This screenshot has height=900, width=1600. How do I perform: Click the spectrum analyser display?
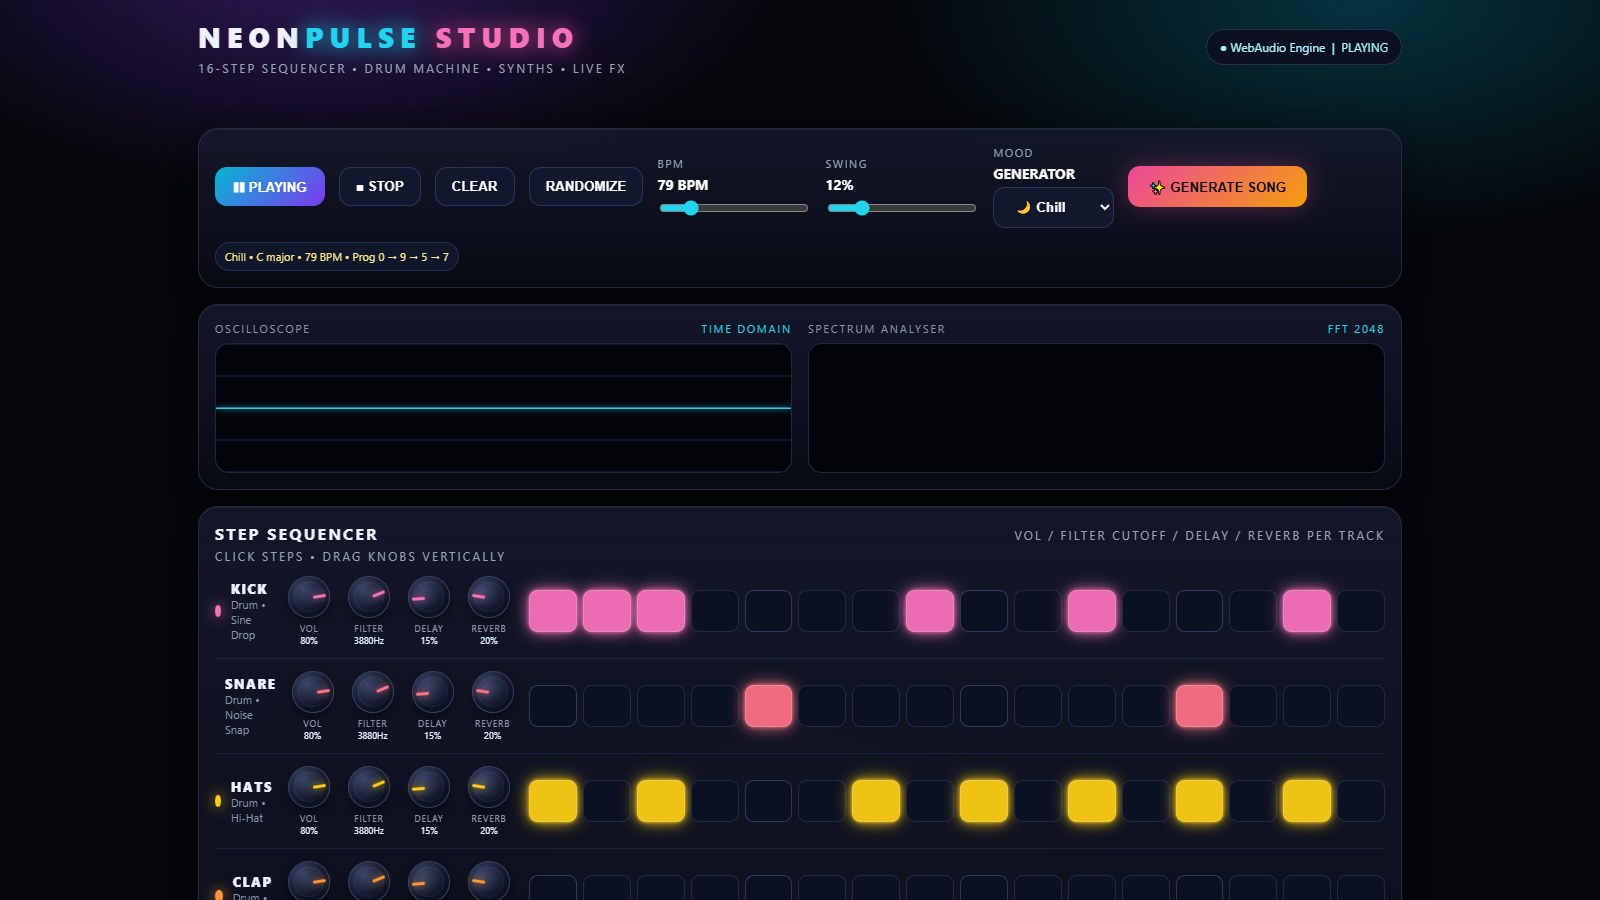tap(1096, 408)
